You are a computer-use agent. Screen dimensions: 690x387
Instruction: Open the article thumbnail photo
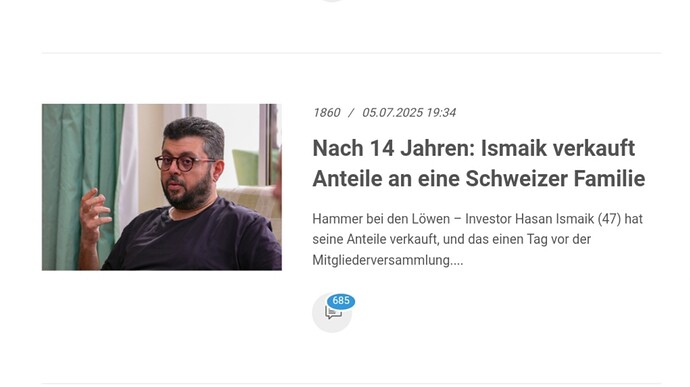[162, 187]
